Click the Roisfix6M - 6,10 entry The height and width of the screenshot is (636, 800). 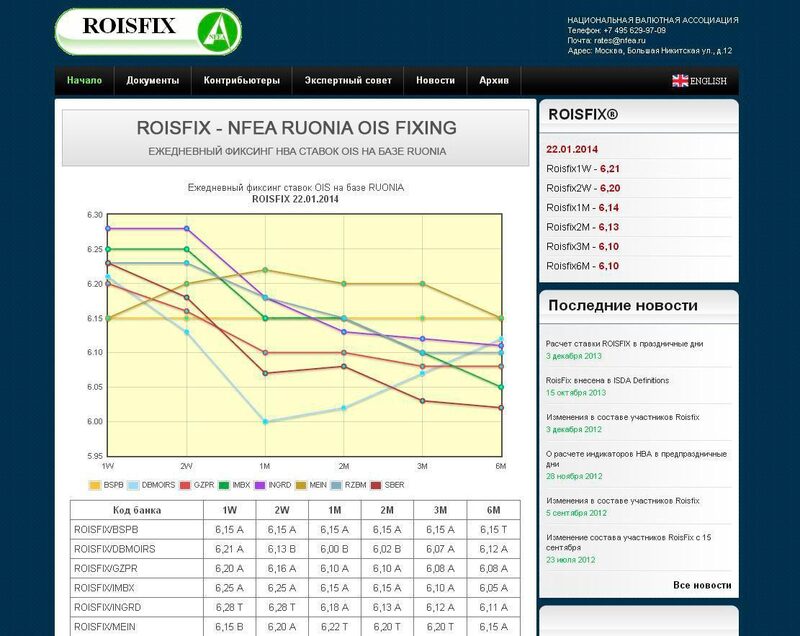coord(582,266)
